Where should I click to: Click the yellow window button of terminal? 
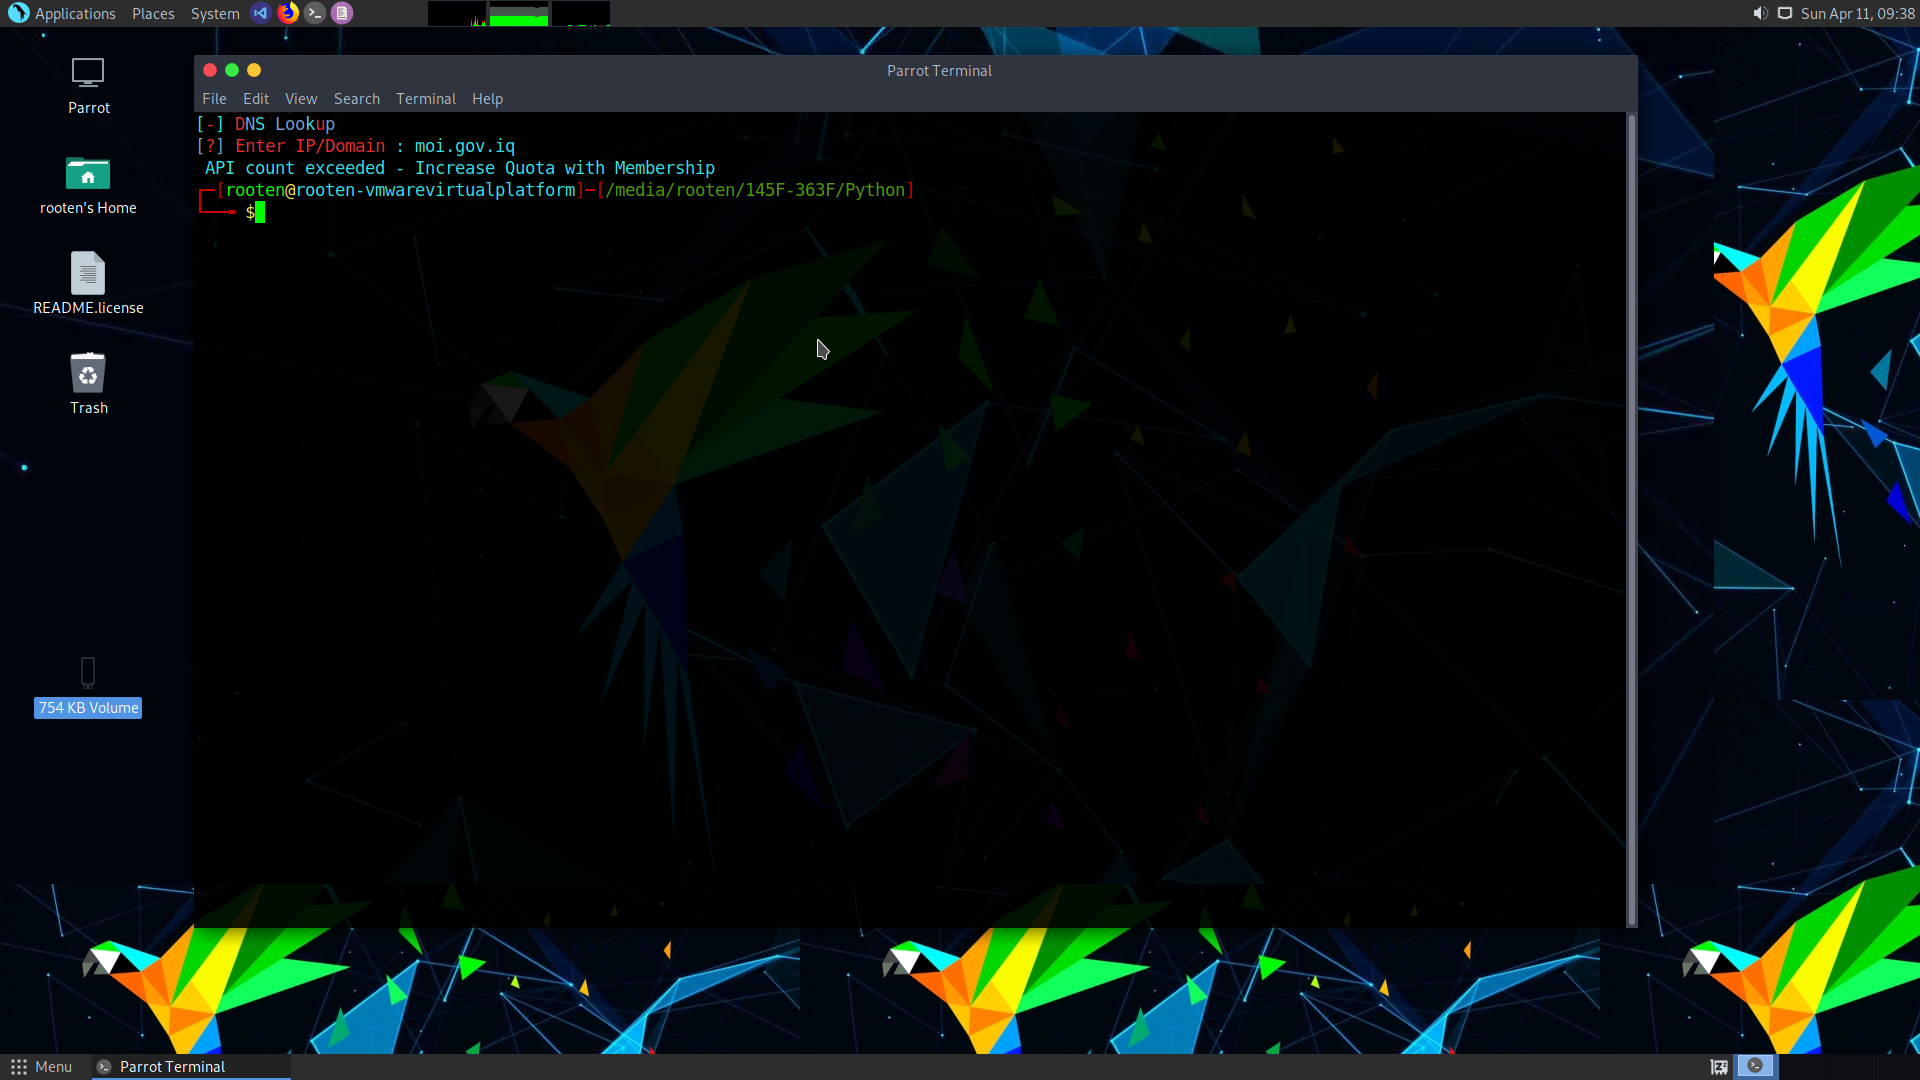(x=254, y=70)
